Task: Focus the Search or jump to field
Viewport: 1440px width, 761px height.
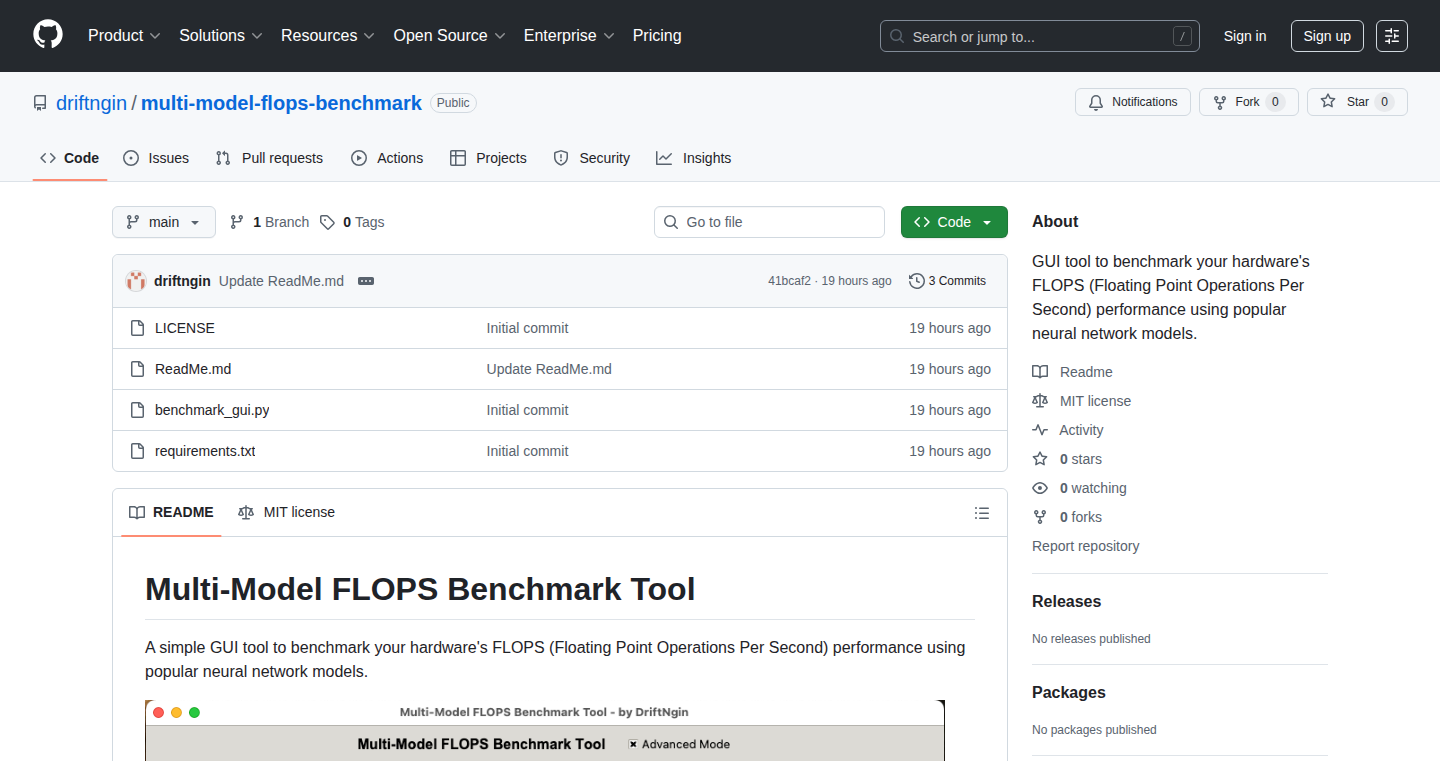Action: tap(1040, 36)
